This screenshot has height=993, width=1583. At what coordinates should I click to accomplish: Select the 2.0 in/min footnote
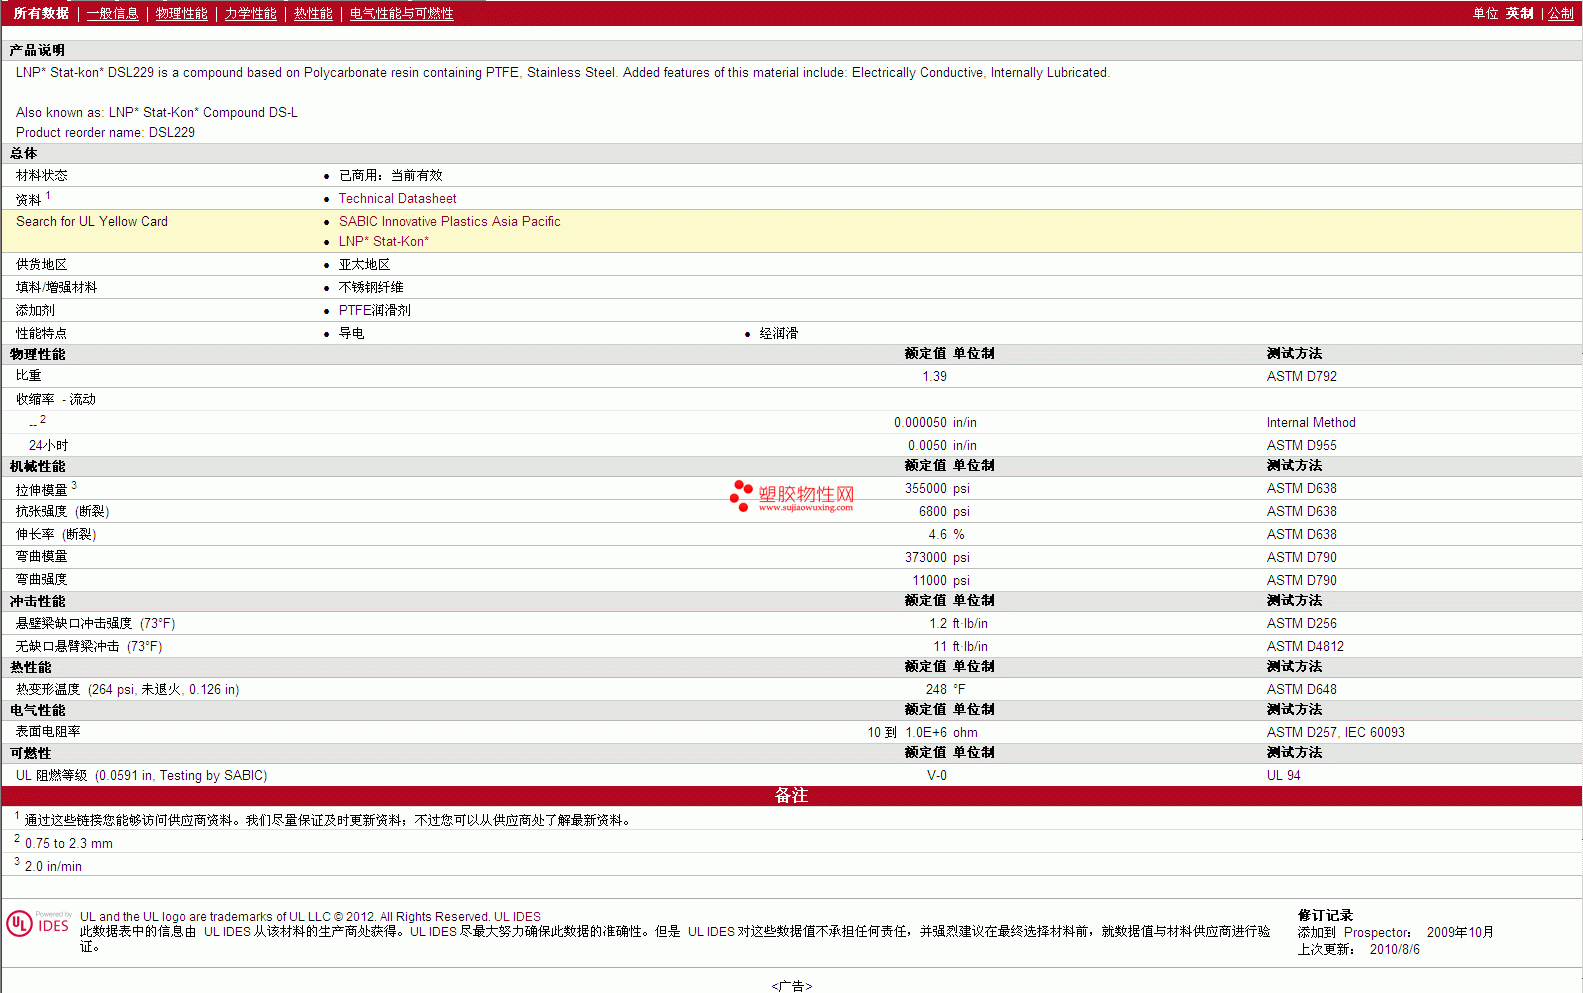[x=53, y=867]
